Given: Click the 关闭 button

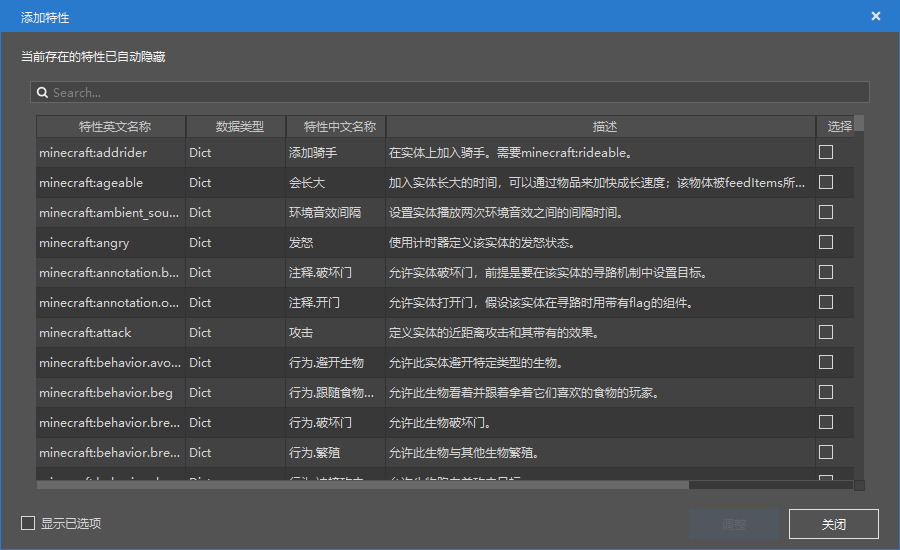Looking at the screenshot, I should coord(833,524).
